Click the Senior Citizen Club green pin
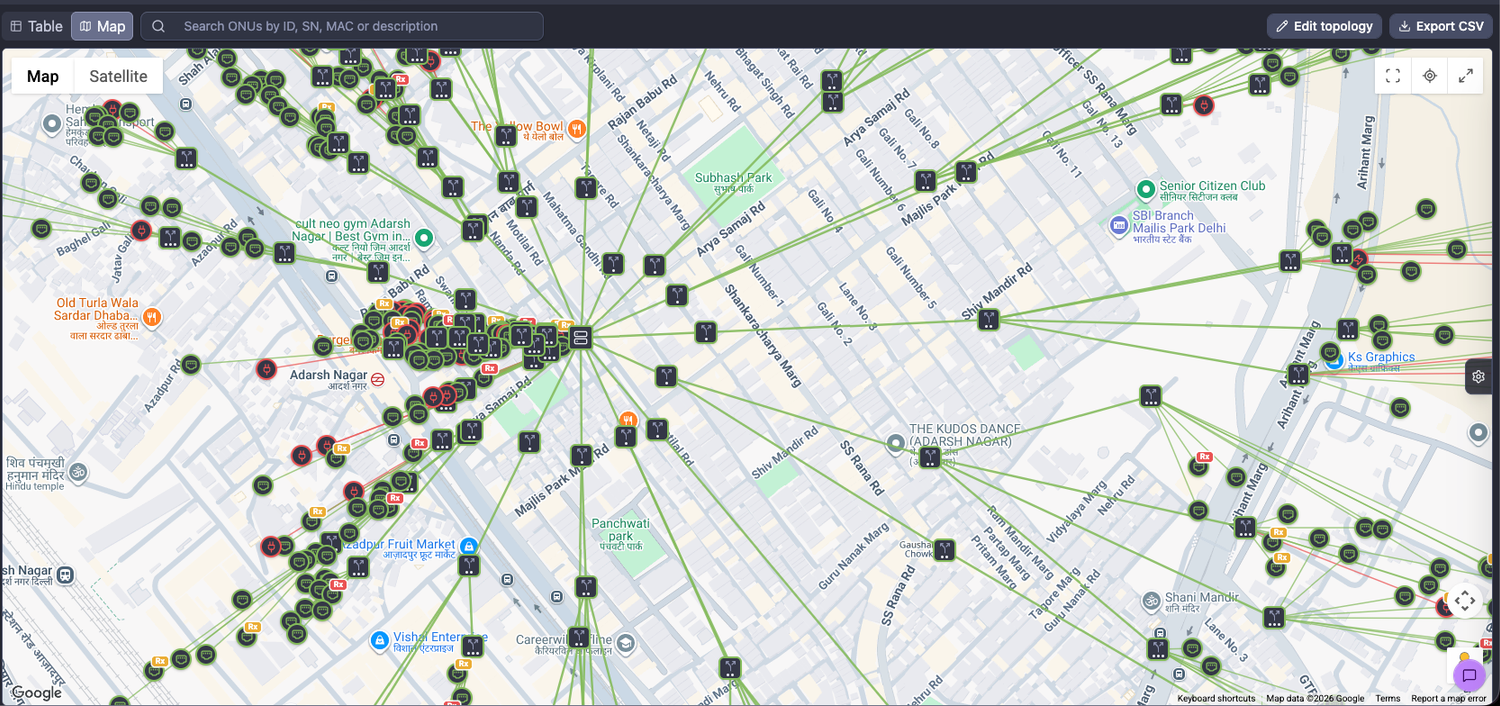The height and width of the screenshot is (706, 1500). 1146,189
